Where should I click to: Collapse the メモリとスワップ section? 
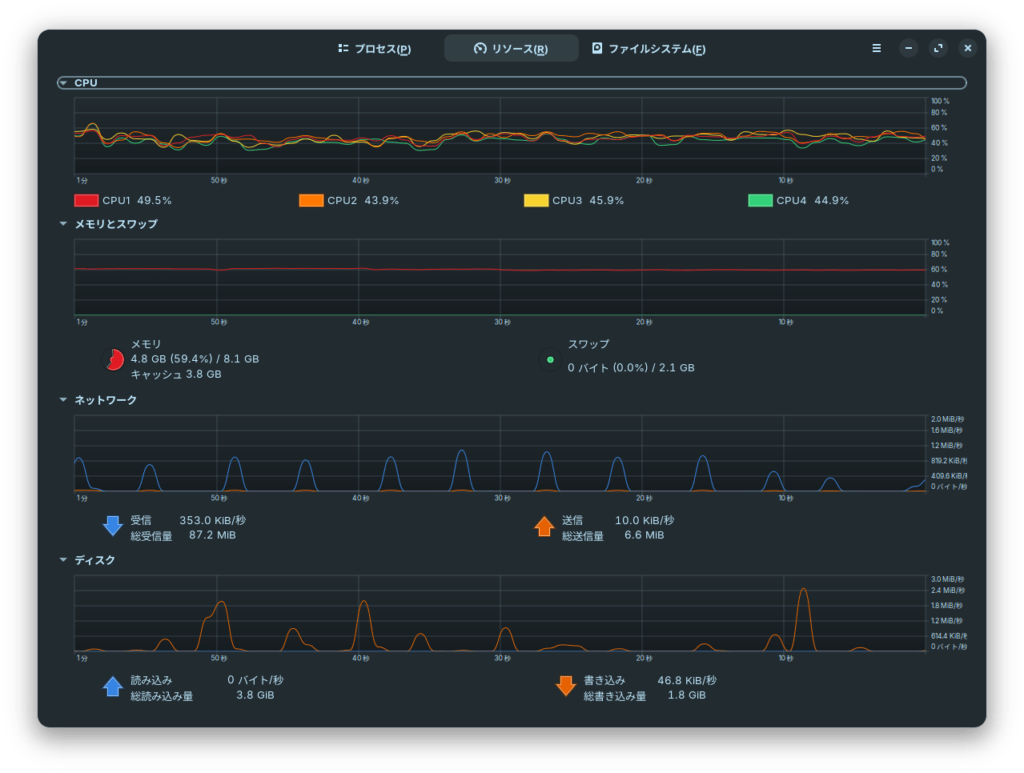click(63, 224)
